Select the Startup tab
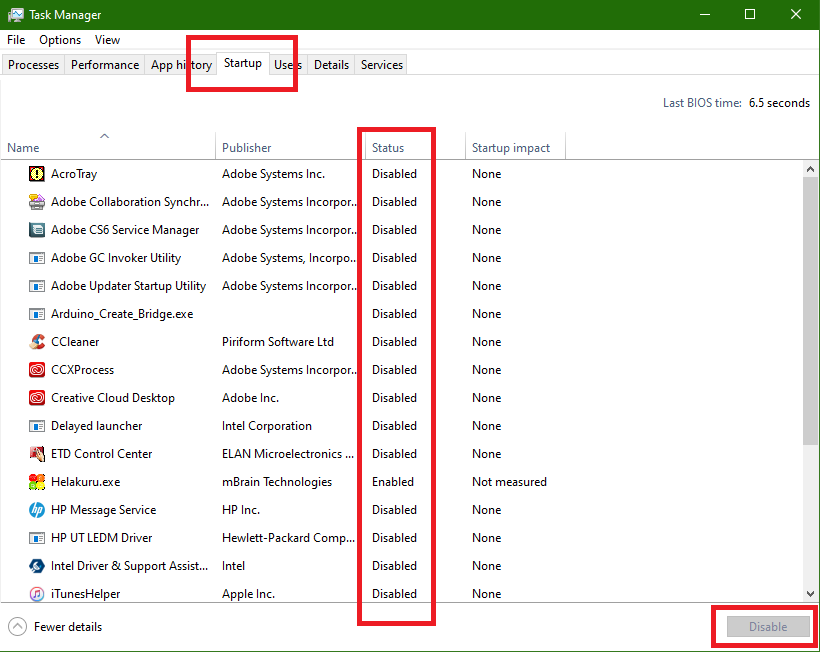 (x=243, y=63)
